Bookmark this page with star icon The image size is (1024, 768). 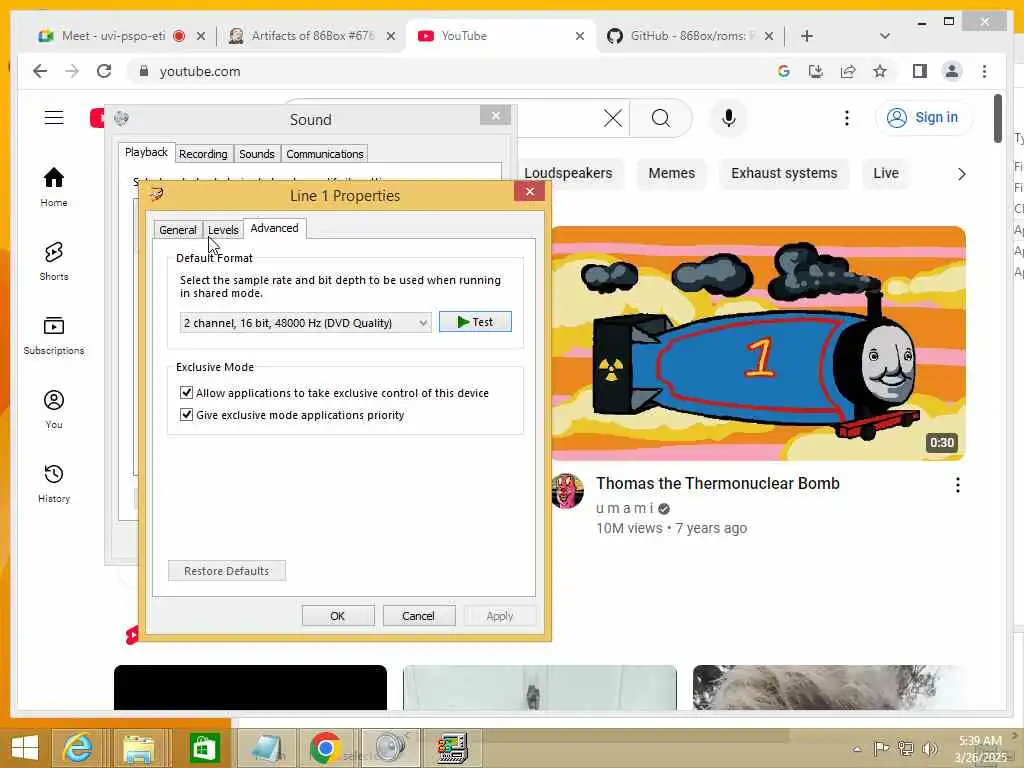point(880,71)
